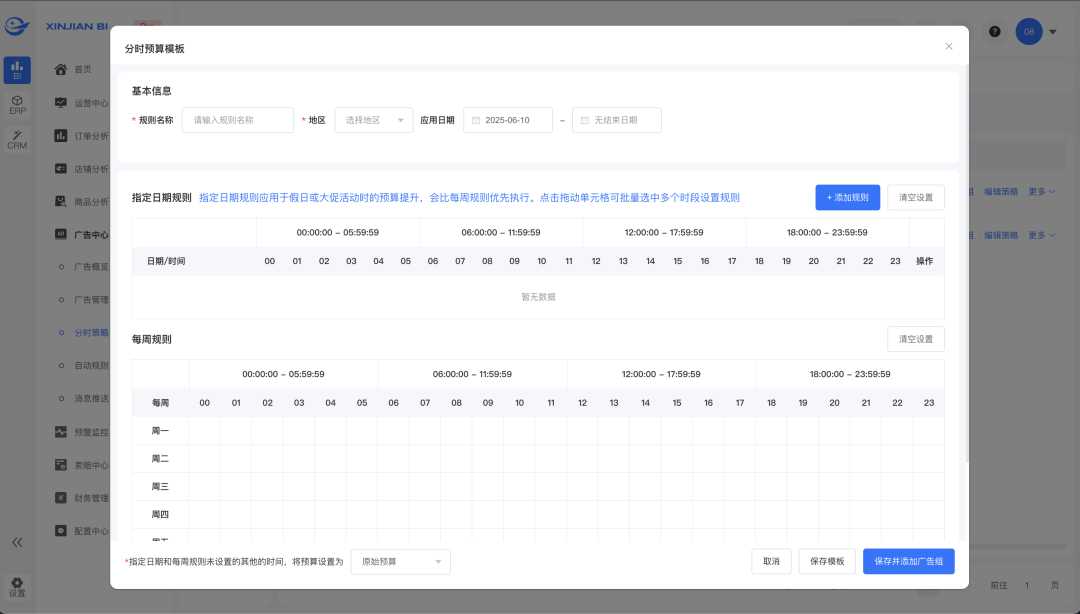Click the 日期/时间 column header
1080x614 pixels.
166,261
